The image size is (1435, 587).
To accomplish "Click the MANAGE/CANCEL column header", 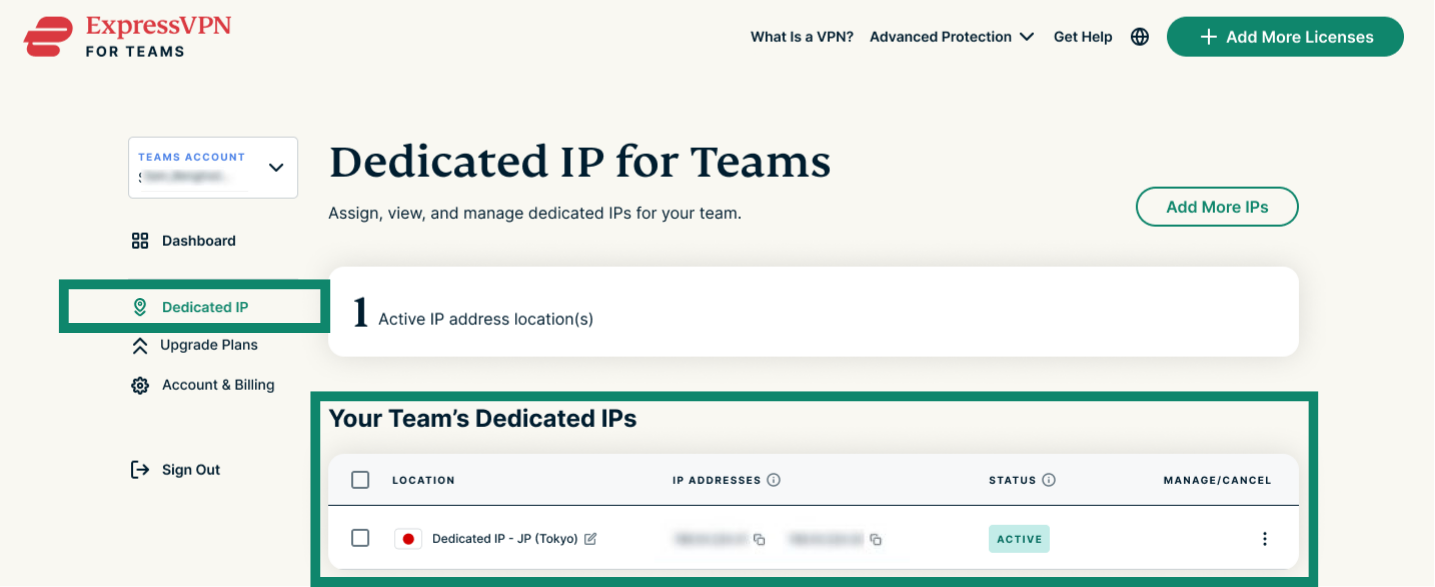I will click(1217, 481).
